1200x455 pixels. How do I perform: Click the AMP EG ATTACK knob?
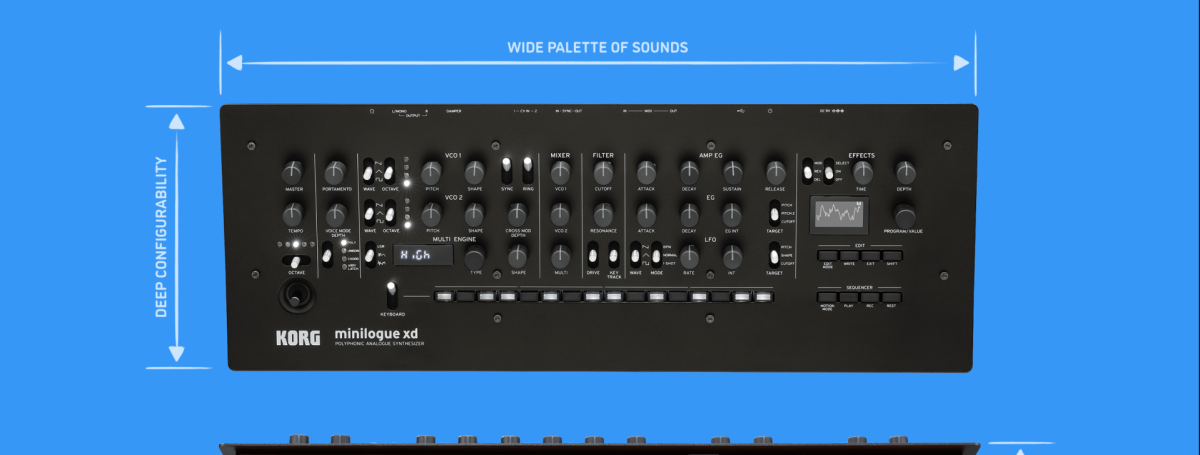point(646,171)
